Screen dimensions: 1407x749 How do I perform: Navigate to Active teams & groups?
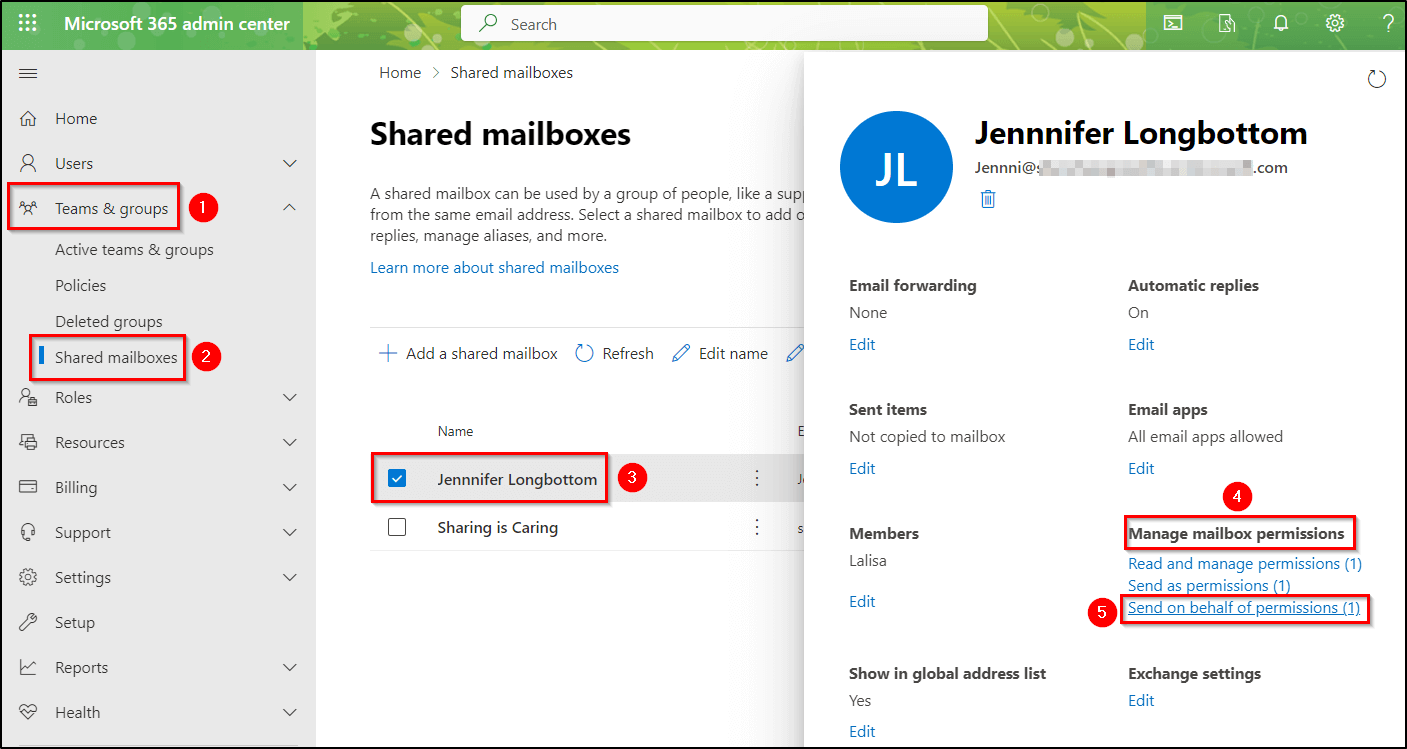point(133,249)
